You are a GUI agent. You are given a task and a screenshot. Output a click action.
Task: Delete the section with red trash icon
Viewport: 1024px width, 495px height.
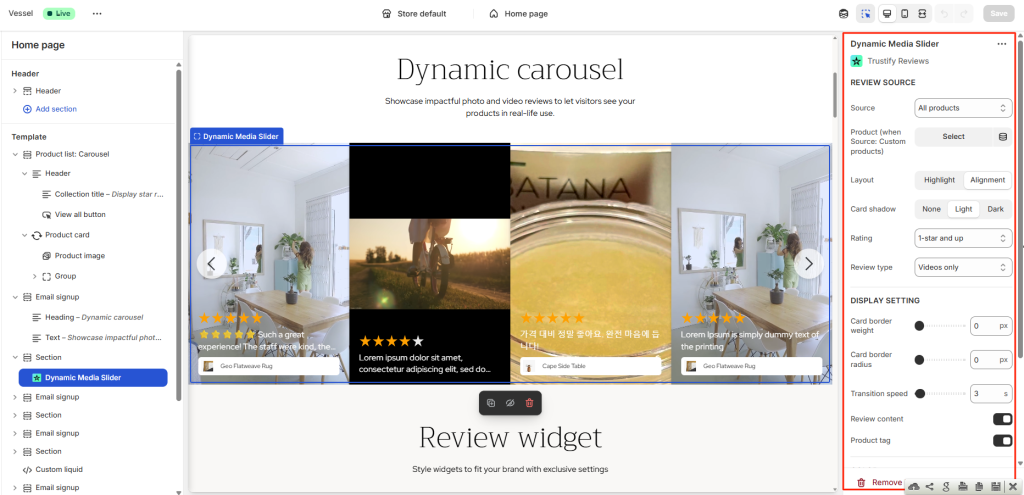[x=529, y=403]
